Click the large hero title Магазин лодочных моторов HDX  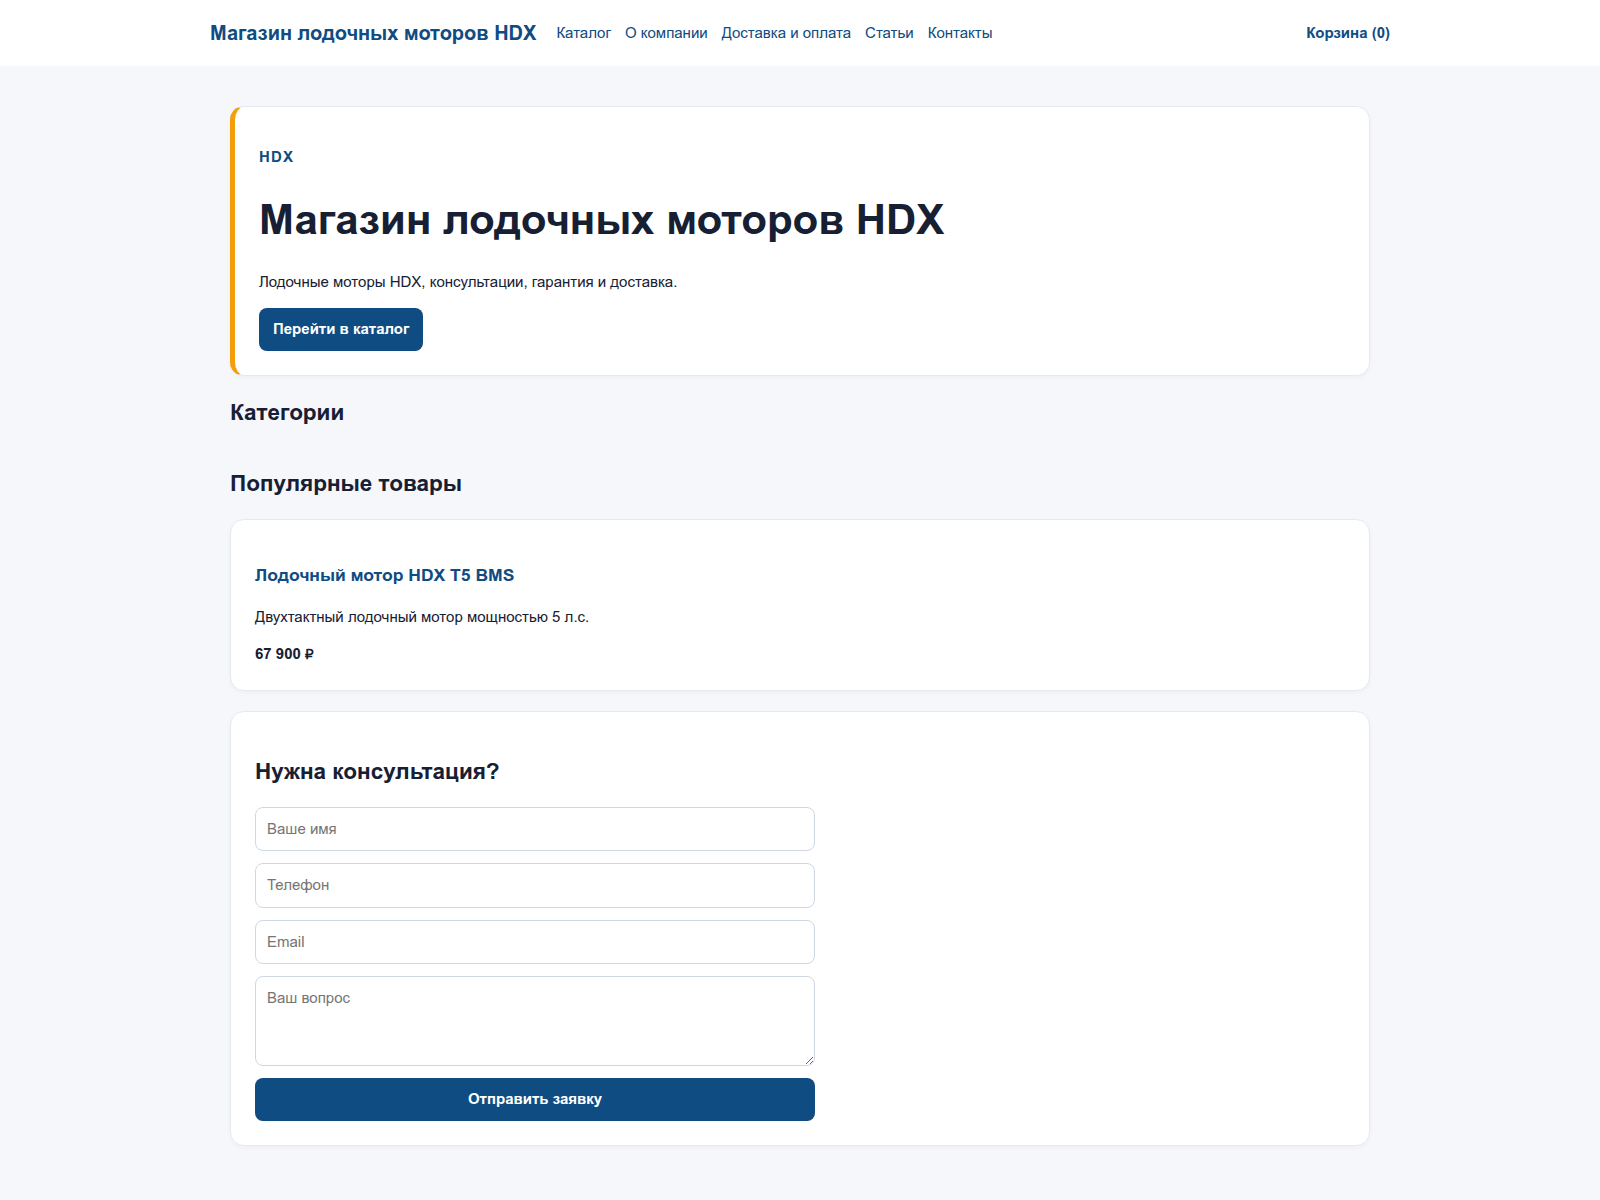601,220
